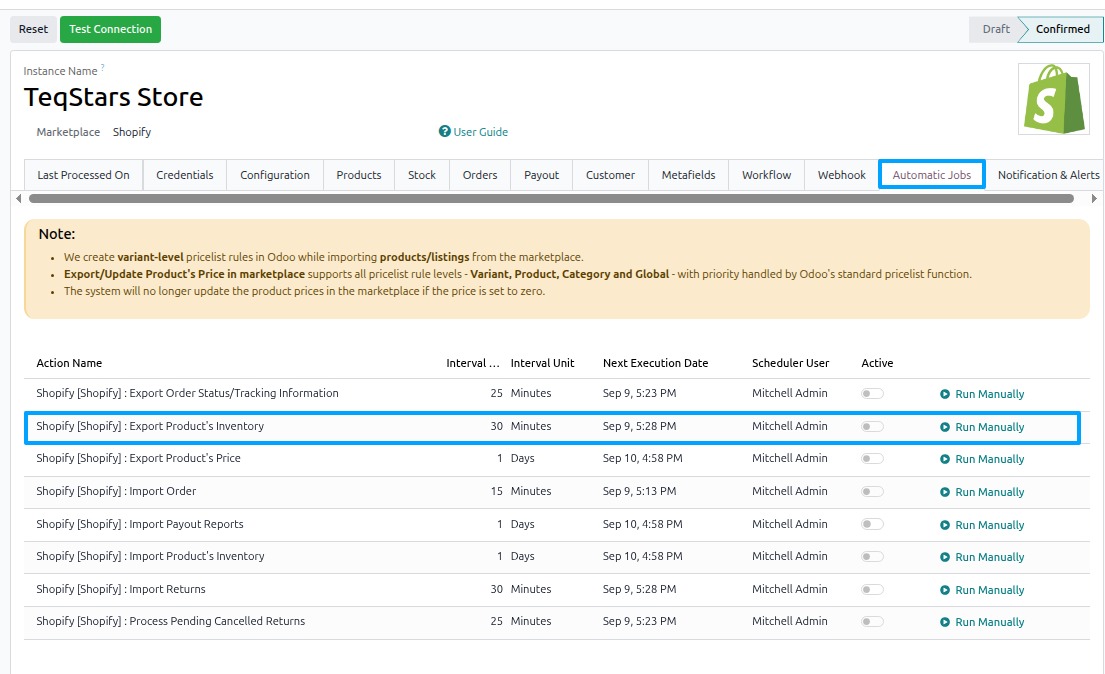Activate the Import Payout Reports job
This screenshot has height=674, width=1105.
pyautogui.click(x=872, y=524)
